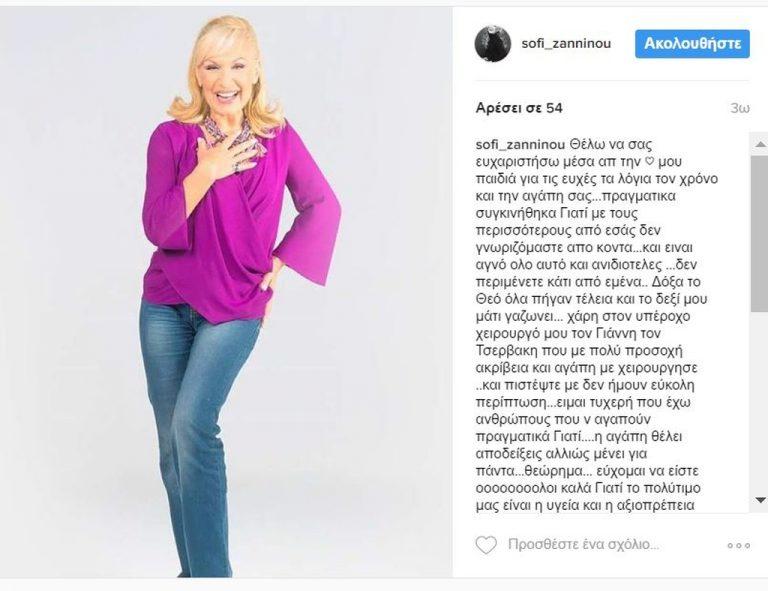
Task: Open sofi_zanninou's round profile avatar
Action: click(x=493, y=44)
